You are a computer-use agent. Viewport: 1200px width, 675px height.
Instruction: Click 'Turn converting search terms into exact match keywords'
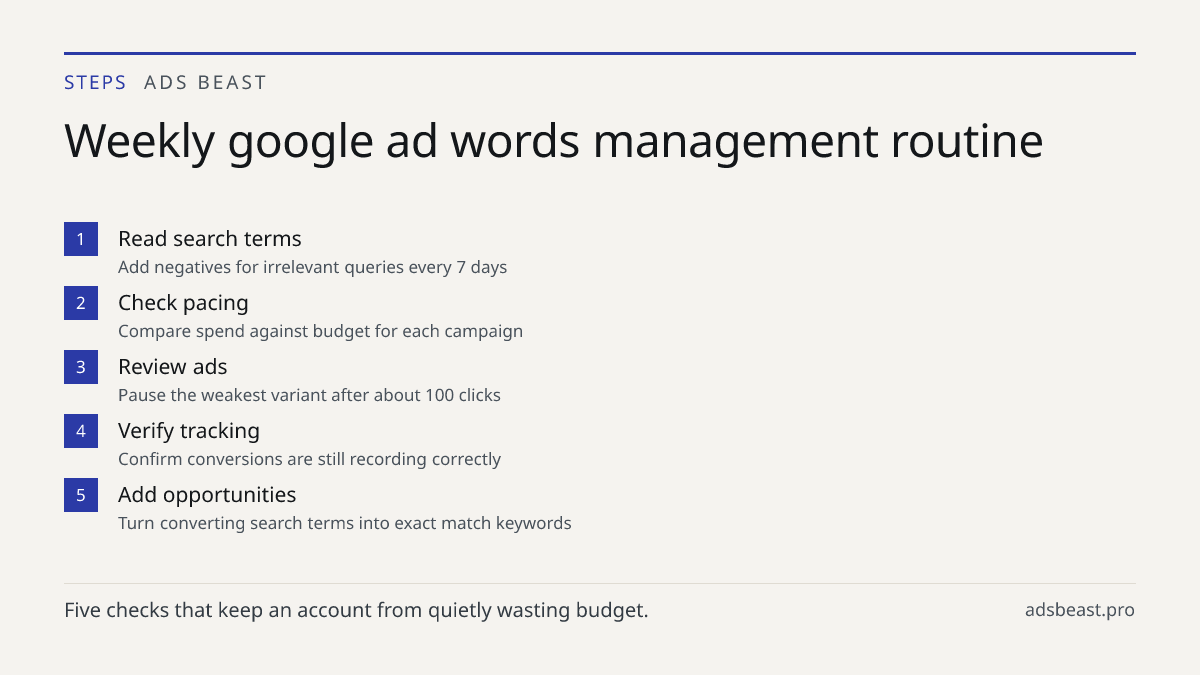(345, 524)
